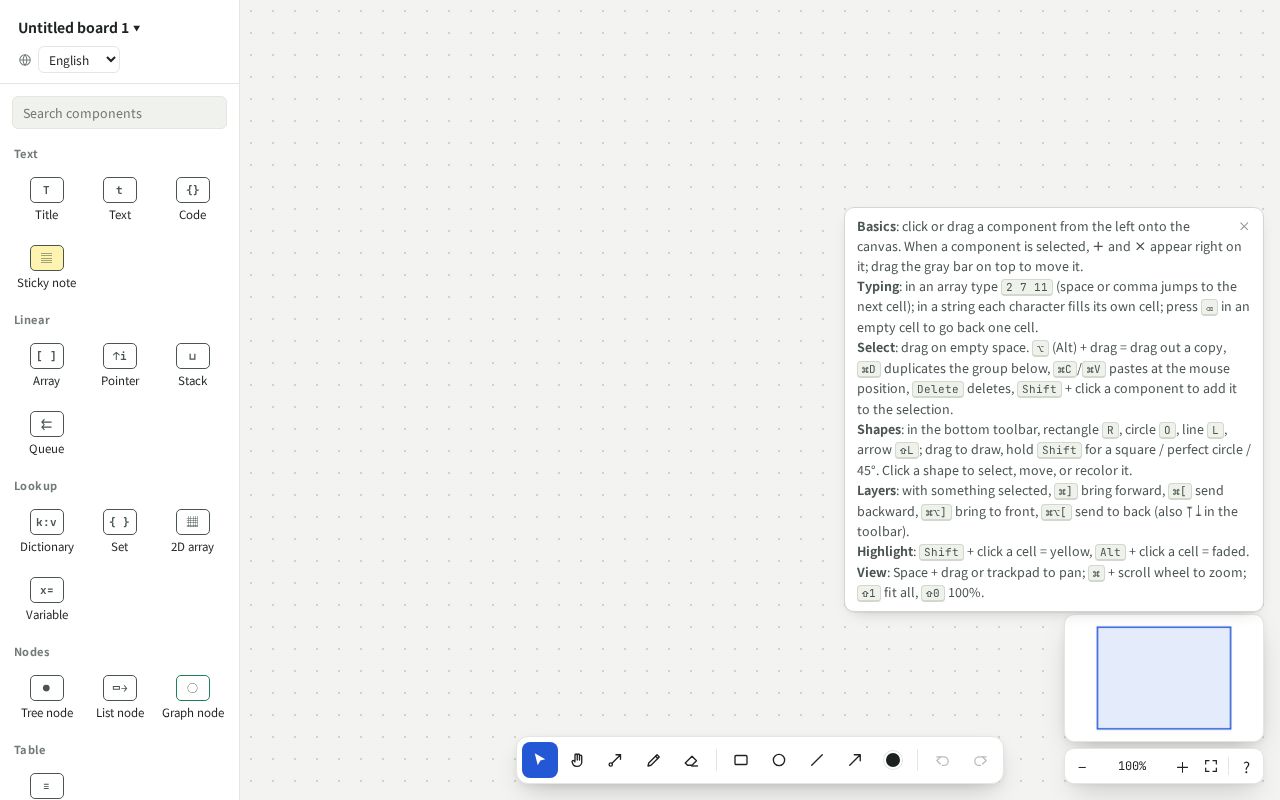Select the Queue component
Screen dimensions: 1280x800
coord(47,434)
